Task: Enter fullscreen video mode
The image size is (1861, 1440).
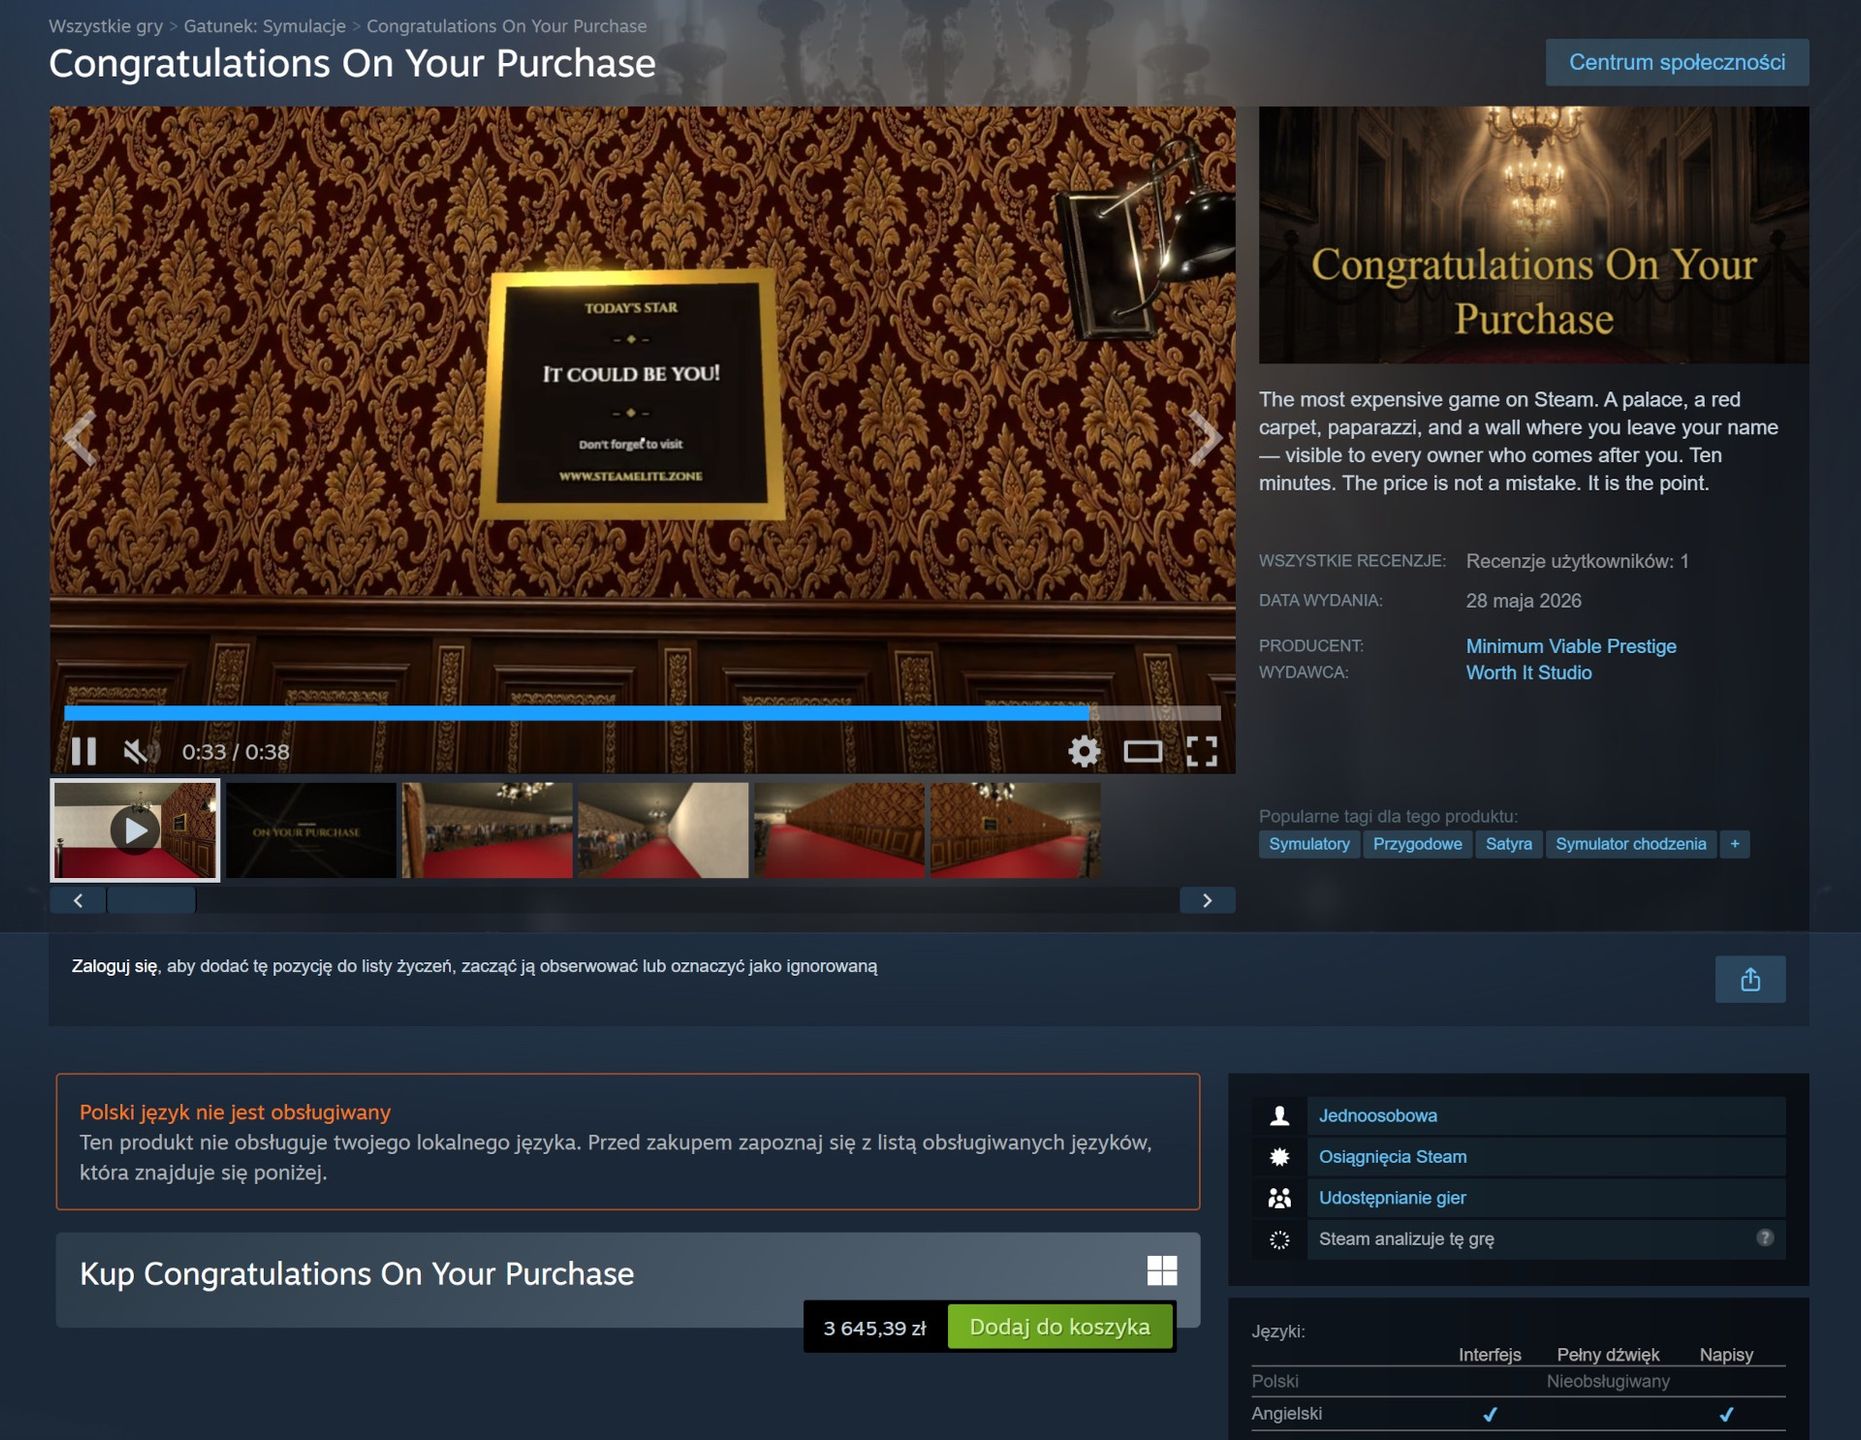Action: pyautogui.click(x=1202, y=751)
